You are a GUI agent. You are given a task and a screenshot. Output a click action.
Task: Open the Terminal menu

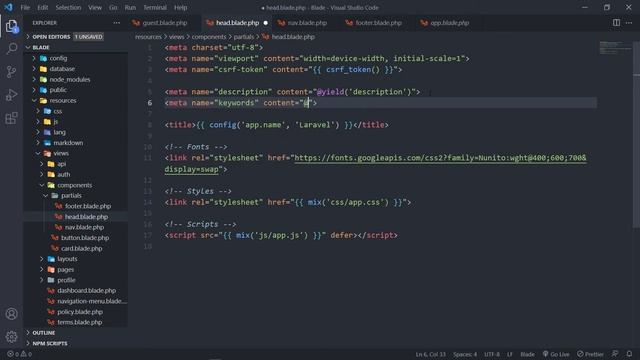click(x=155, y=7)
